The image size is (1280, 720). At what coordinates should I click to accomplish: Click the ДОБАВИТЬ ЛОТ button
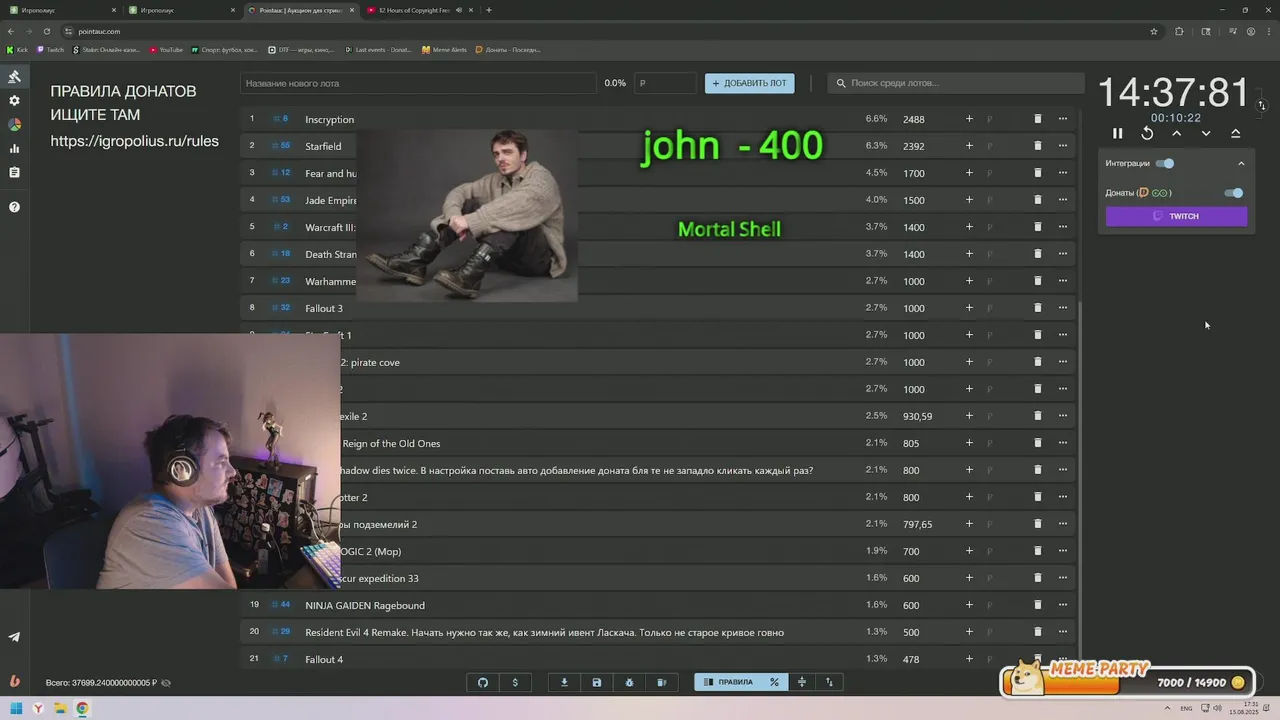750,83
